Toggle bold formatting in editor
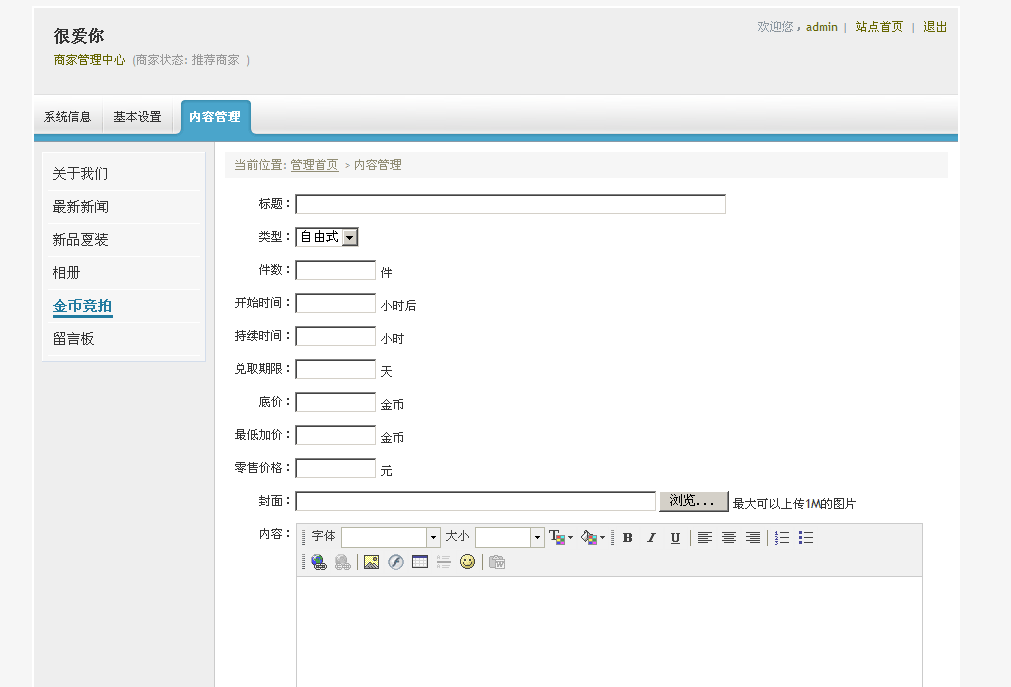Viewport: 1011px width, 687px height. [627, 537]
